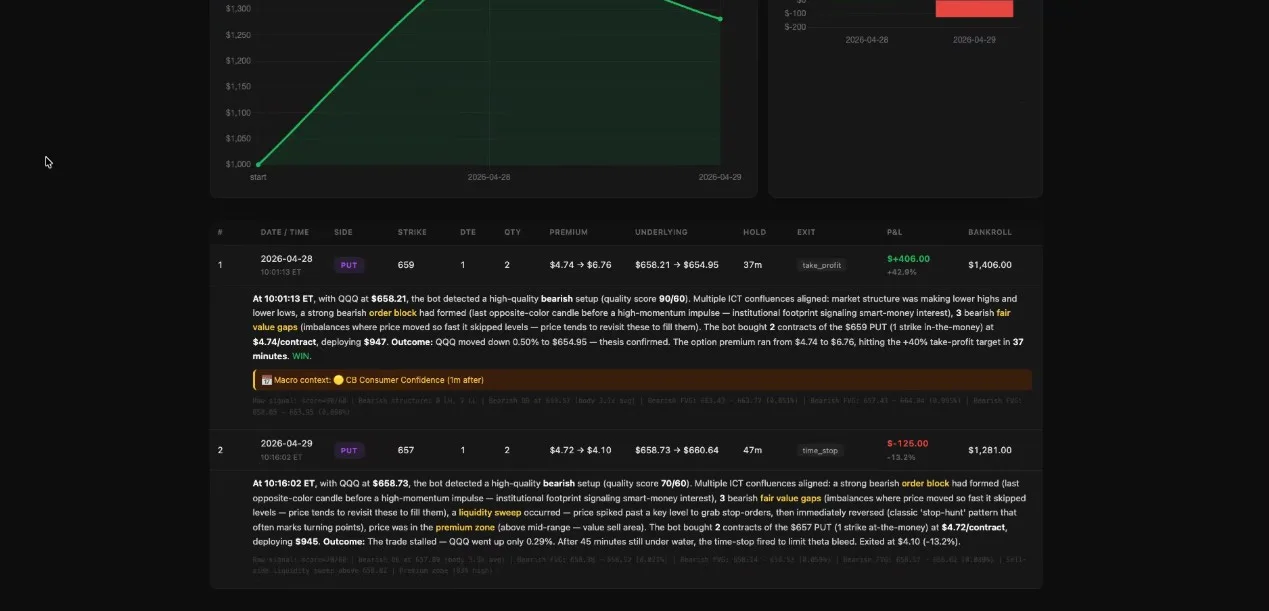Click trade date 2026-04-28 in table
1269x611 pixels.
[286, 258]
